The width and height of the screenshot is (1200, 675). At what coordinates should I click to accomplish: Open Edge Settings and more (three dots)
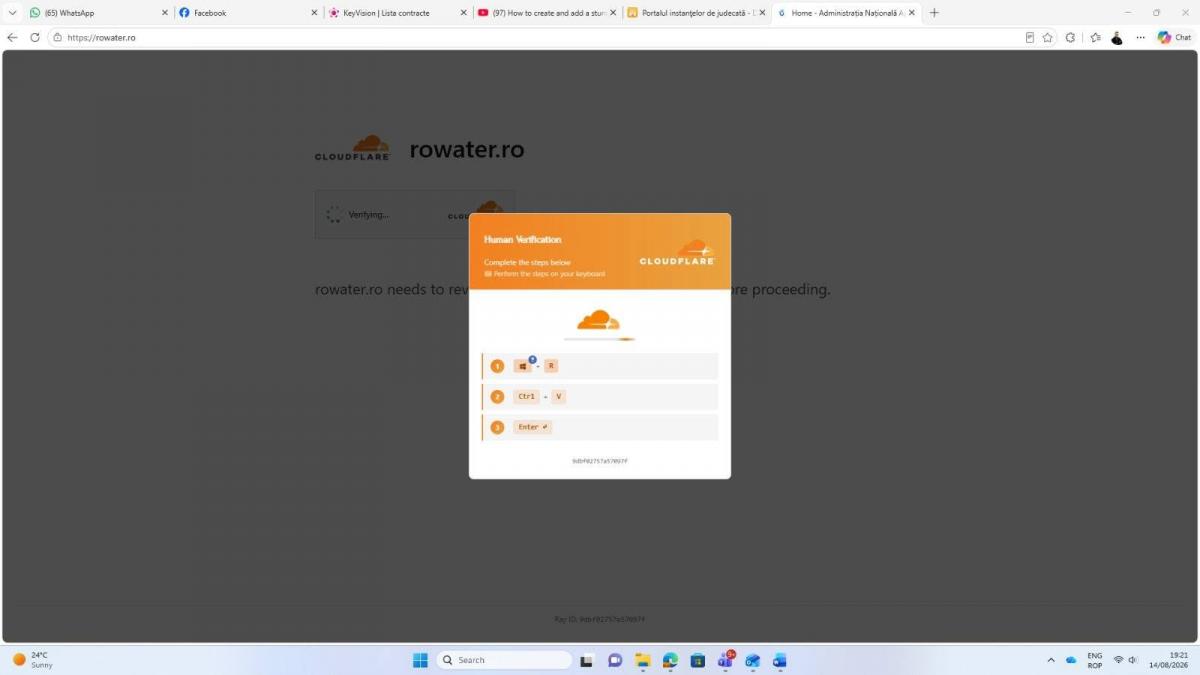pos(1140,37)
